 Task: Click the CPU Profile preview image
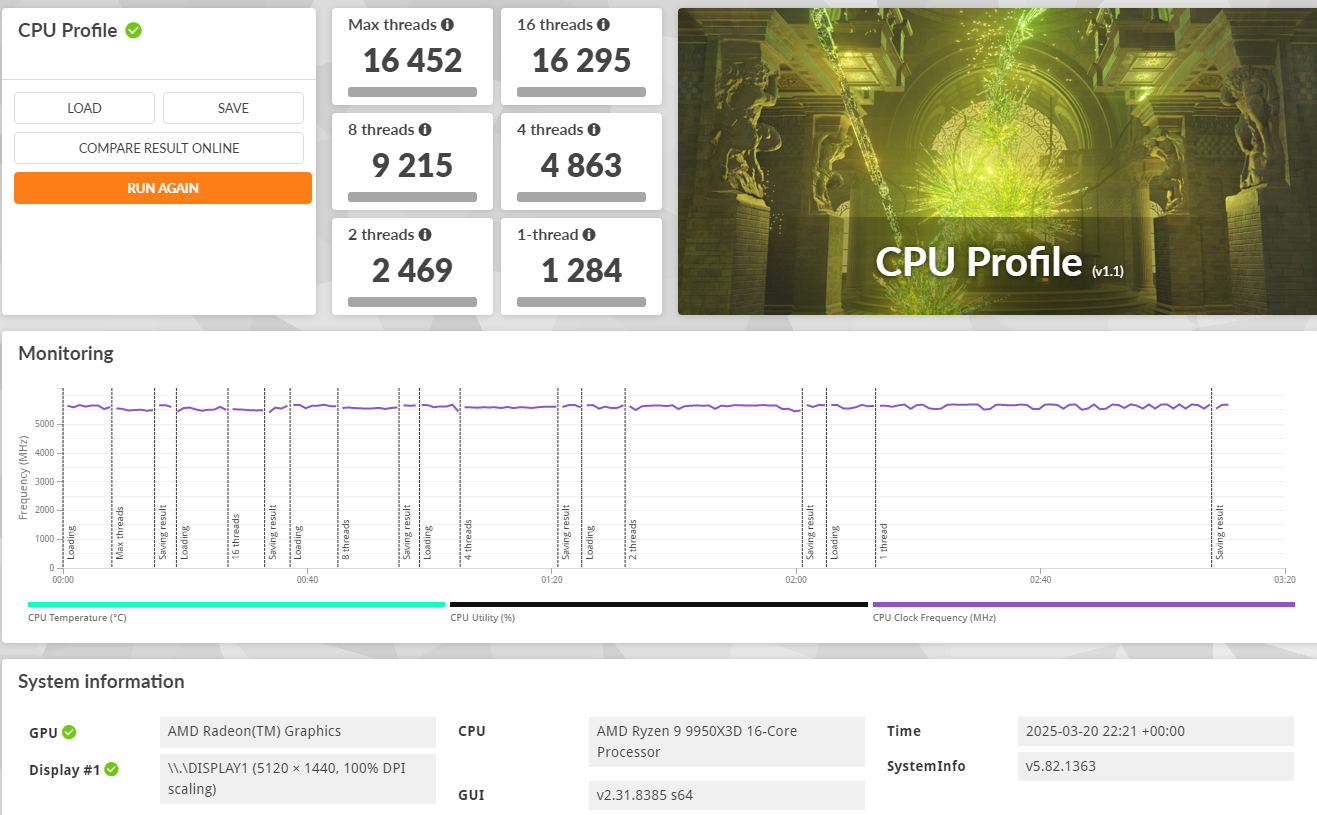click(x=997, y=162)
